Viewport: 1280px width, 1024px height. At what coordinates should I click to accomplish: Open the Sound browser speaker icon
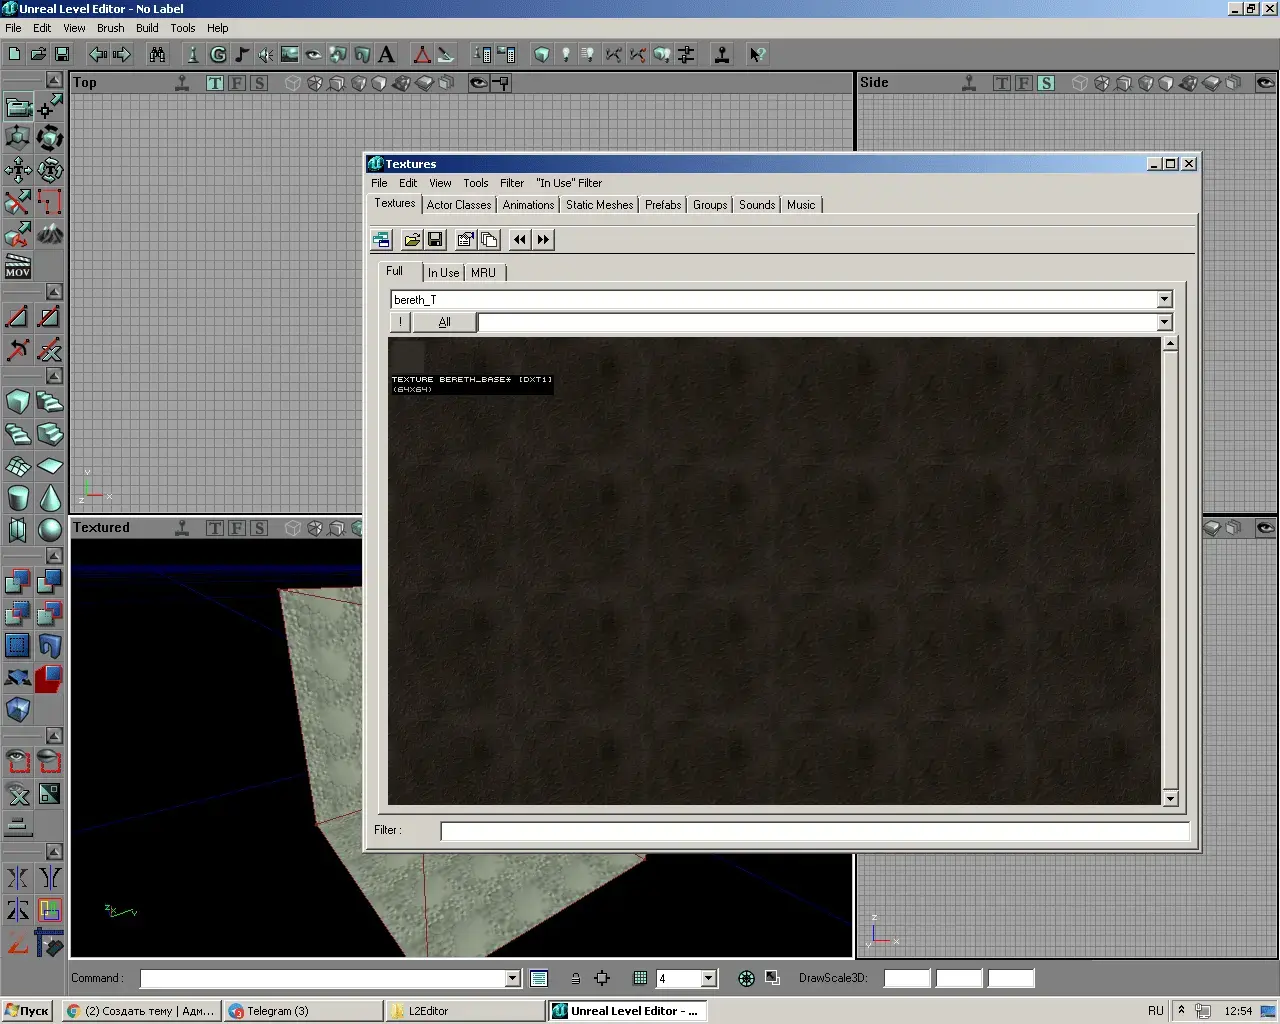[266, 54]
